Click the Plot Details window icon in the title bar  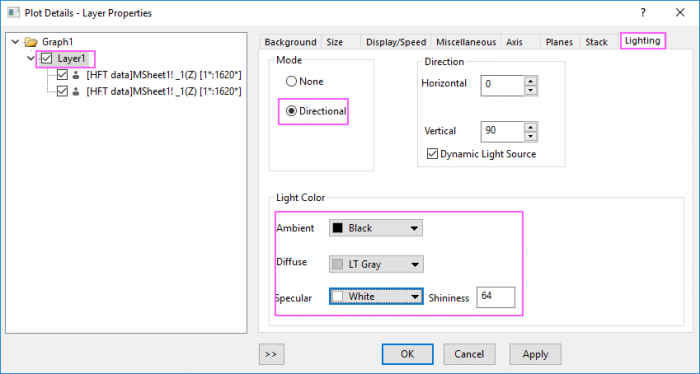(13, 12)
